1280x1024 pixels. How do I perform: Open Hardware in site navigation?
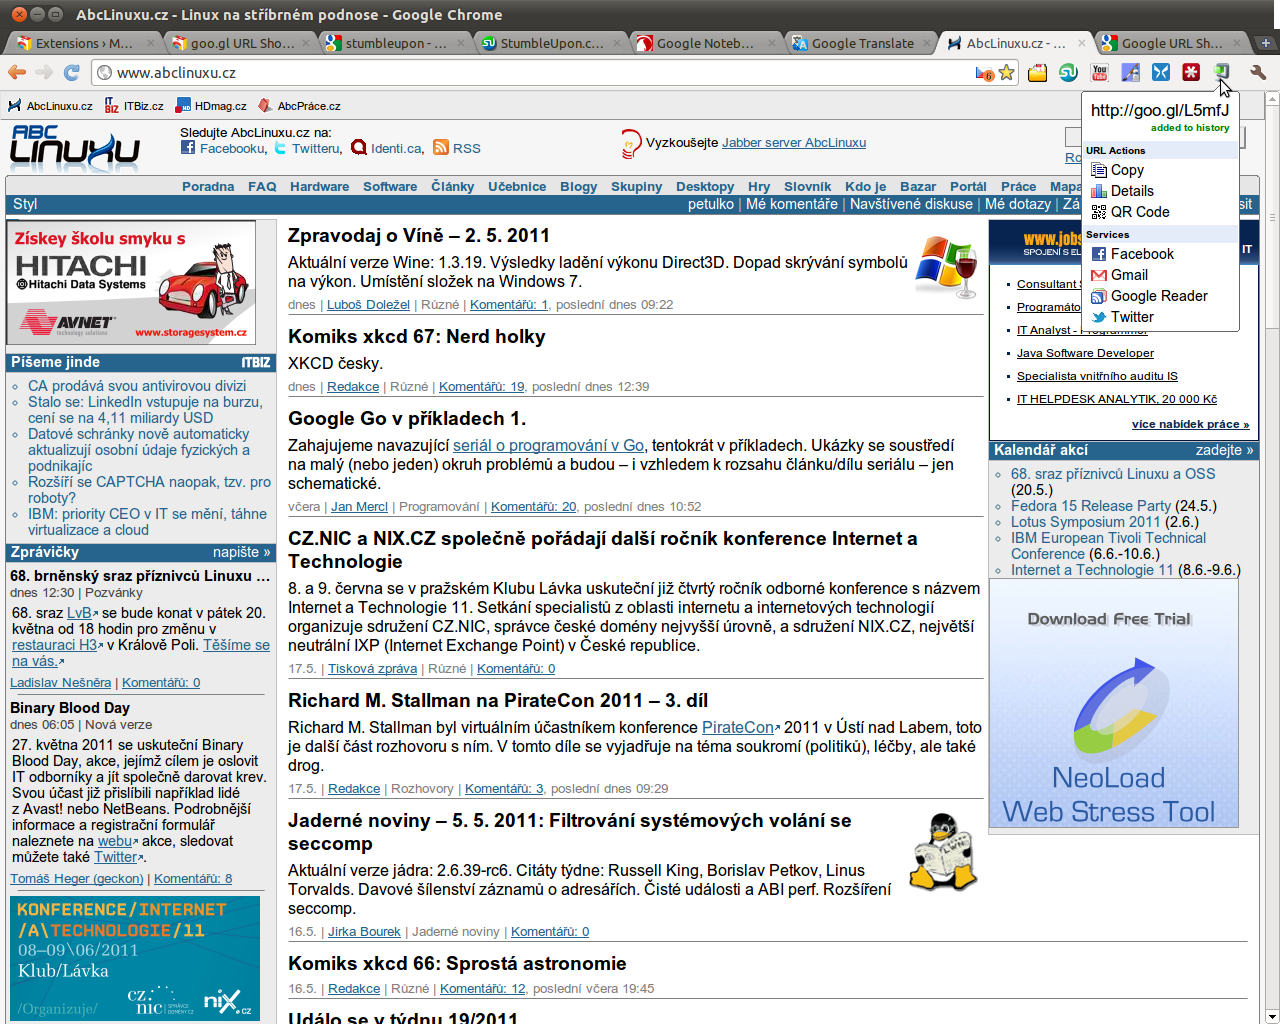pyautogui.click(x=319, y=186)
